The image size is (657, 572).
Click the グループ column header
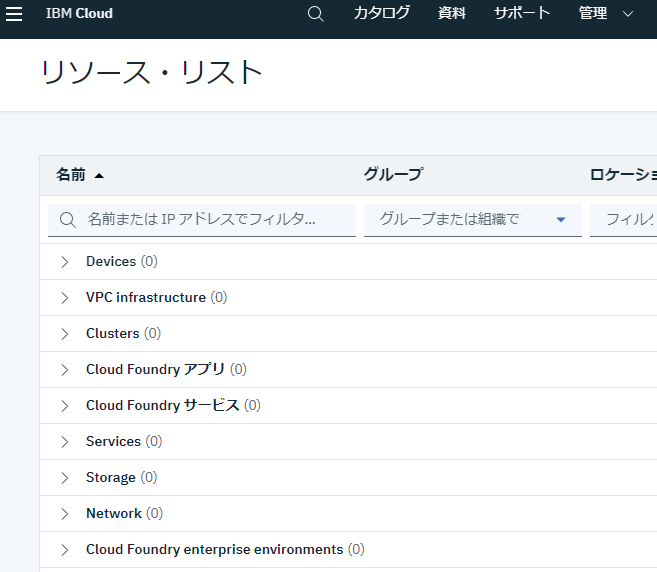pos(393,174)
